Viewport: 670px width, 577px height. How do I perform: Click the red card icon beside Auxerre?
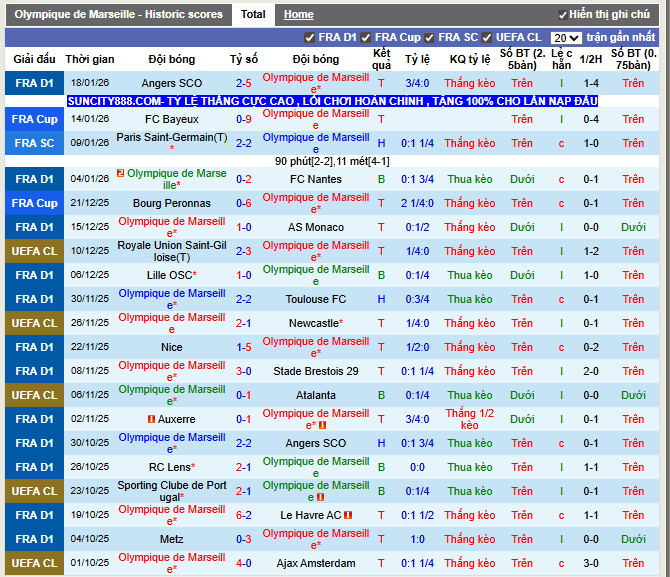coord(151,419)
